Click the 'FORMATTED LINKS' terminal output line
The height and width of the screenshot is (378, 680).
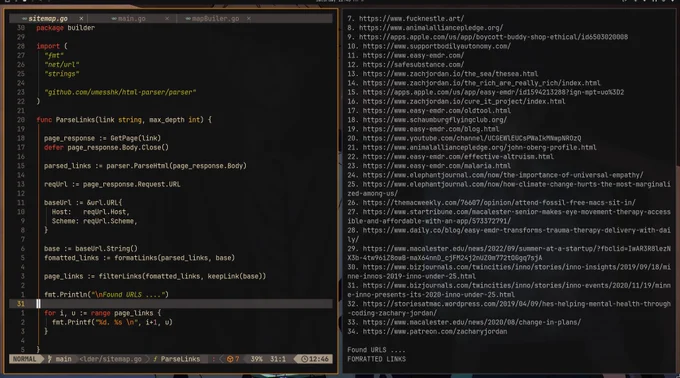point(376,359)
